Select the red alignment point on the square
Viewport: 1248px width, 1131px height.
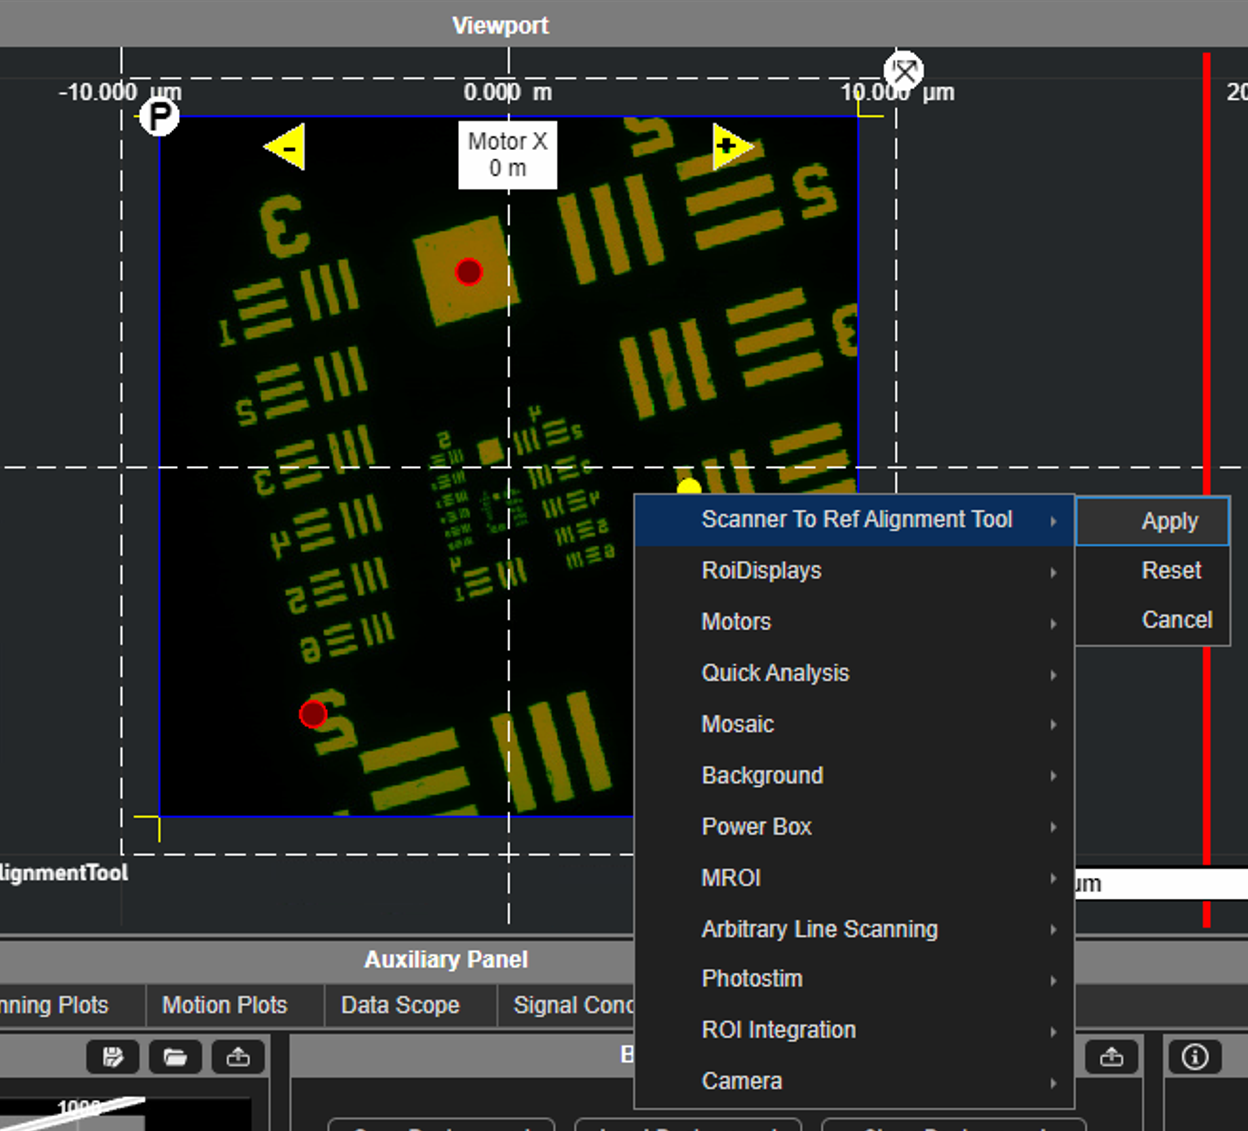point(468,272)
